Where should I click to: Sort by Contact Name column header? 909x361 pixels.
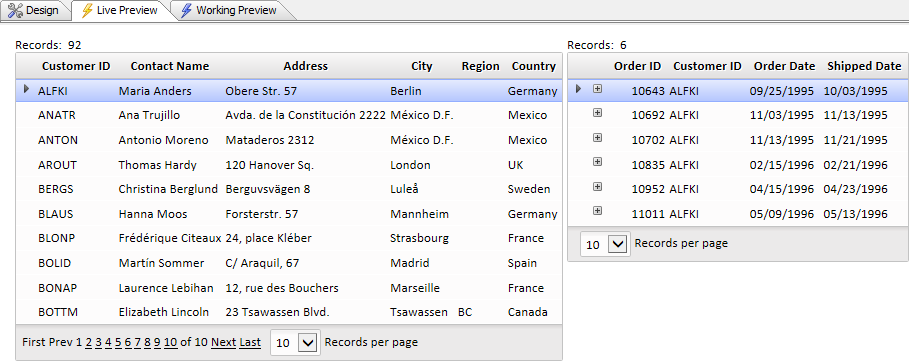click(170, 66)
